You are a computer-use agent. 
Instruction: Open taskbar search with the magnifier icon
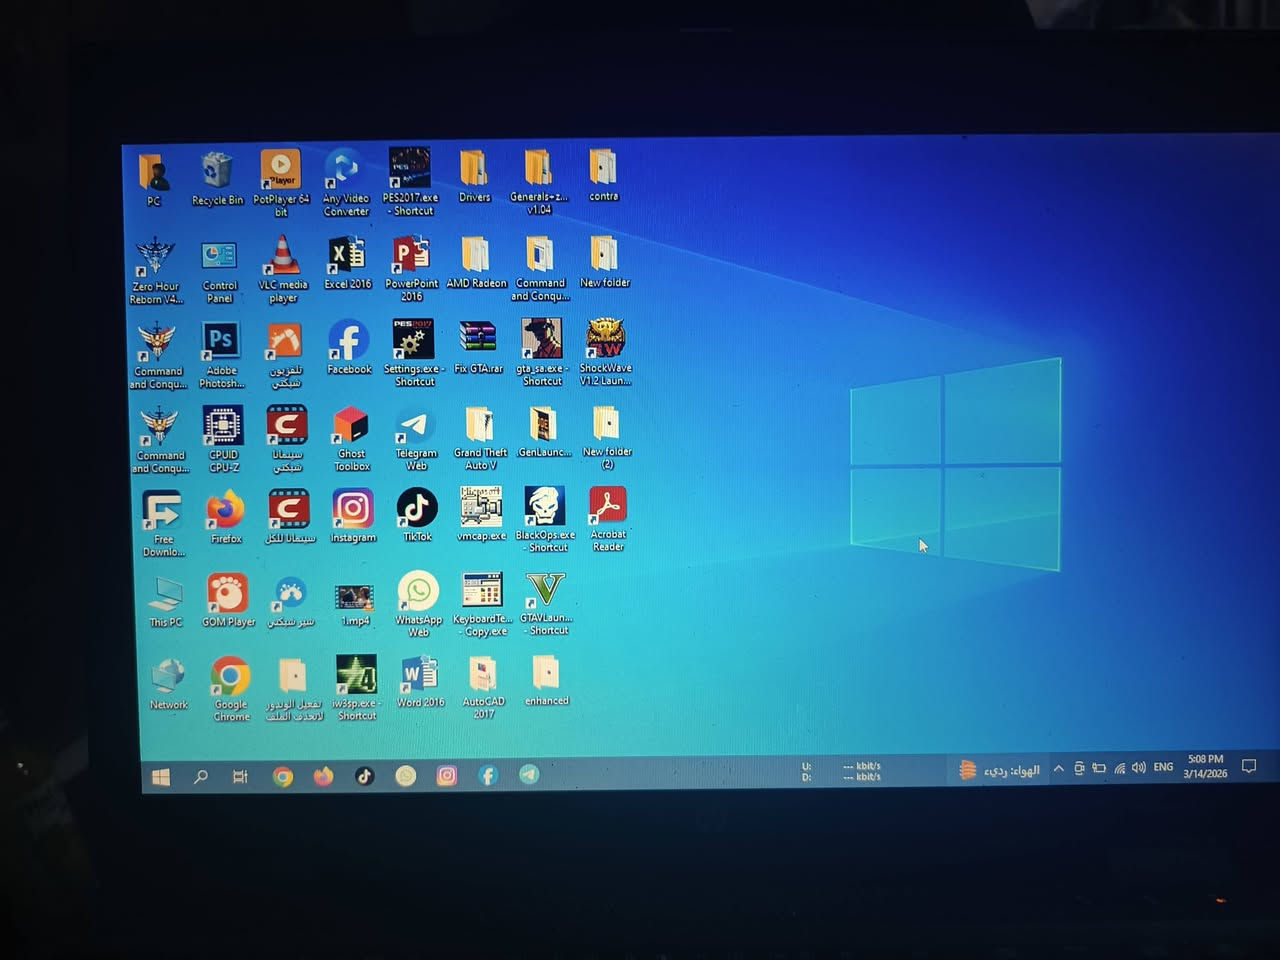click(201, 777)
